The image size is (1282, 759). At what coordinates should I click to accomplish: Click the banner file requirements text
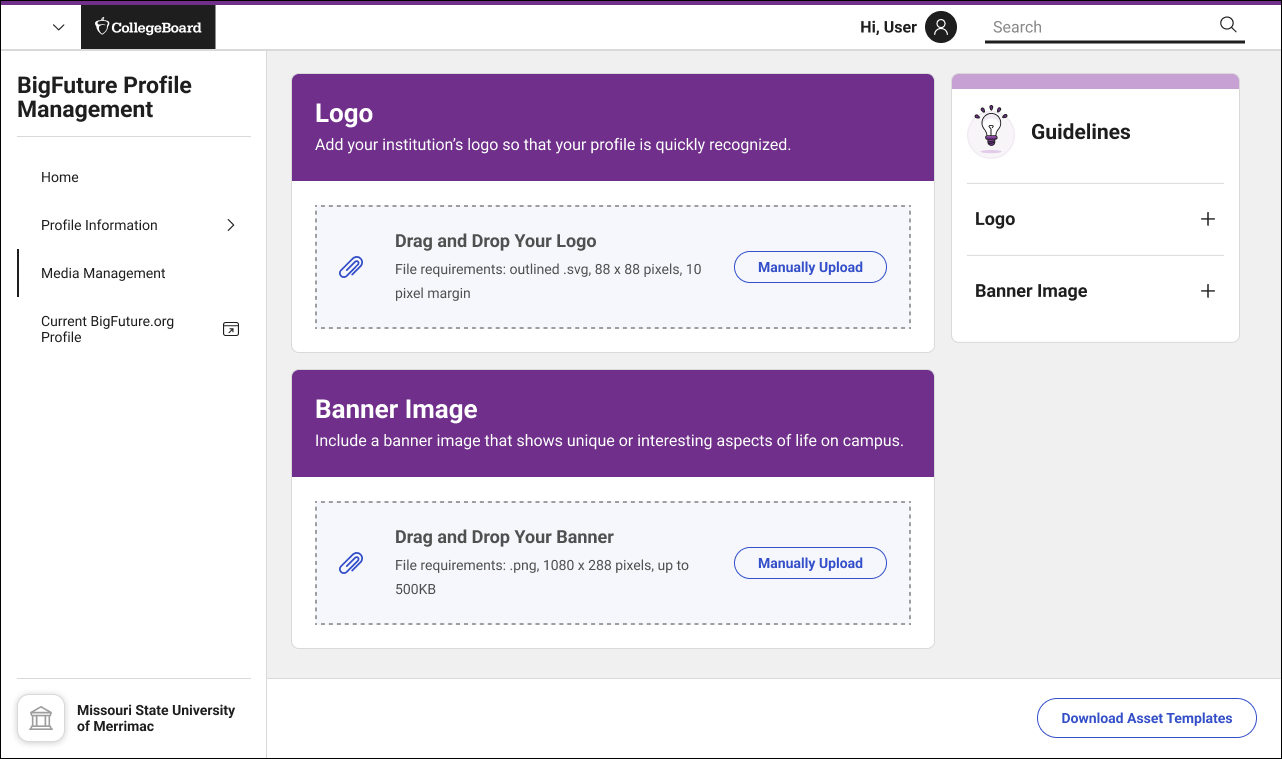point(542,577)
